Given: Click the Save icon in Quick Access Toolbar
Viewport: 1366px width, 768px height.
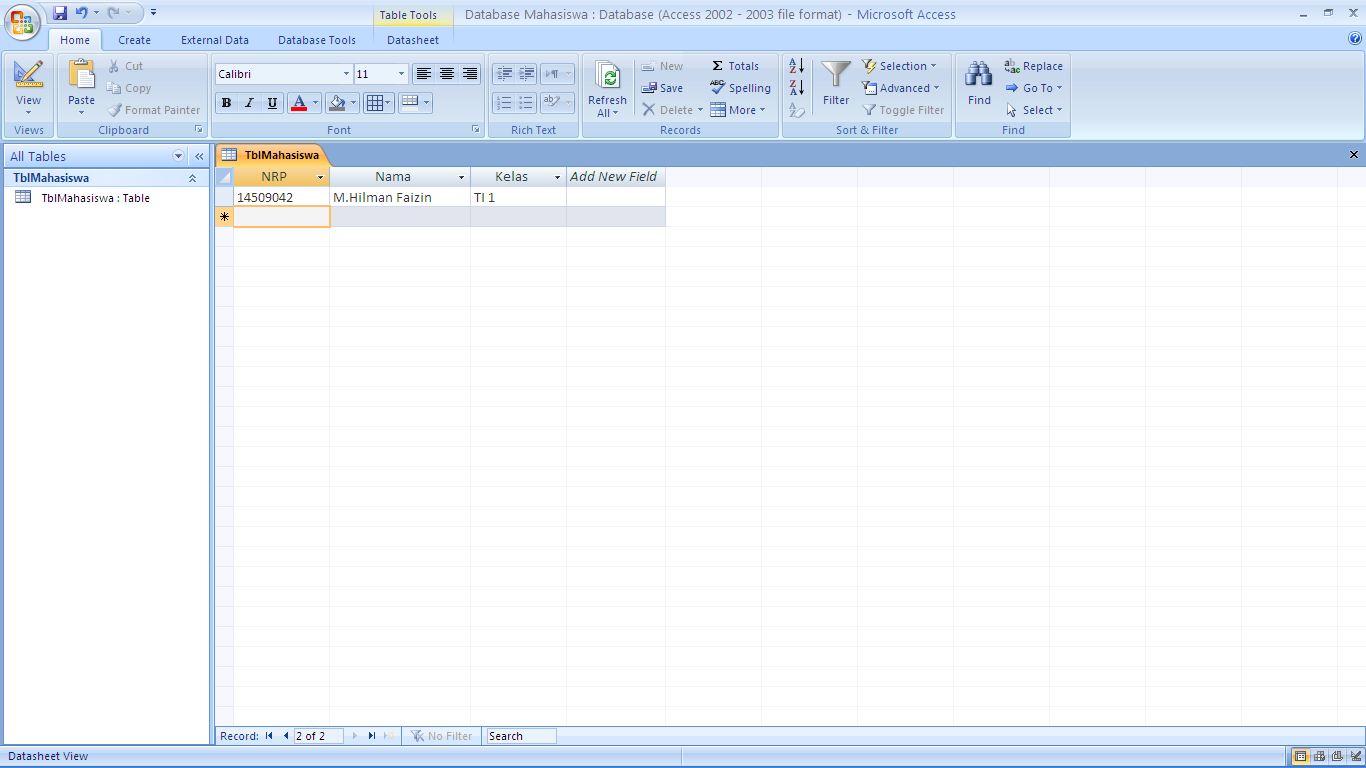Looking at the screenshot, I should click(x=60, y=13).
